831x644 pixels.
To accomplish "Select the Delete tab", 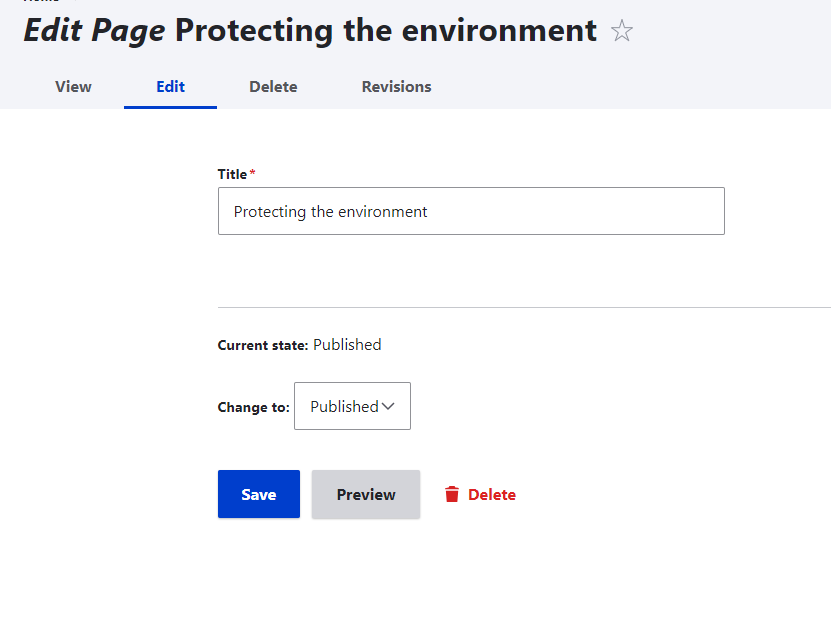I will click(272, 87).
